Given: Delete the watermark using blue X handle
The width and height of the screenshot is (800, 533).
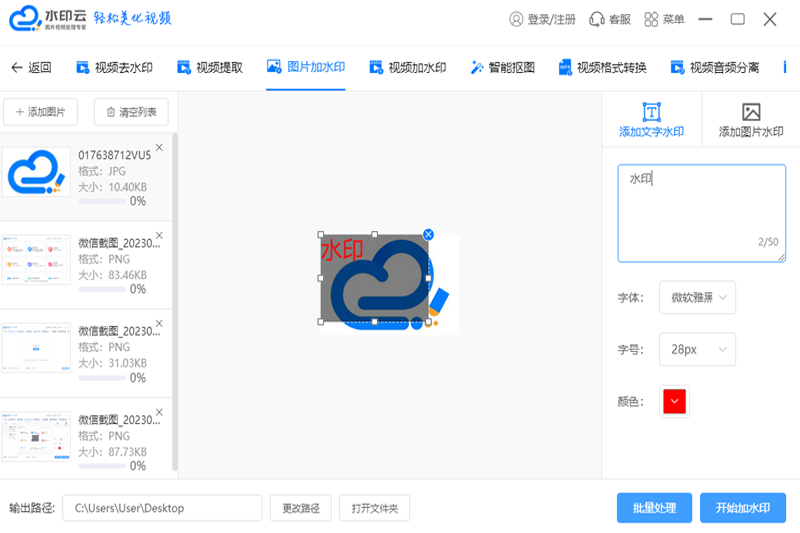Looking at the screenshot, I should [428, 234].
